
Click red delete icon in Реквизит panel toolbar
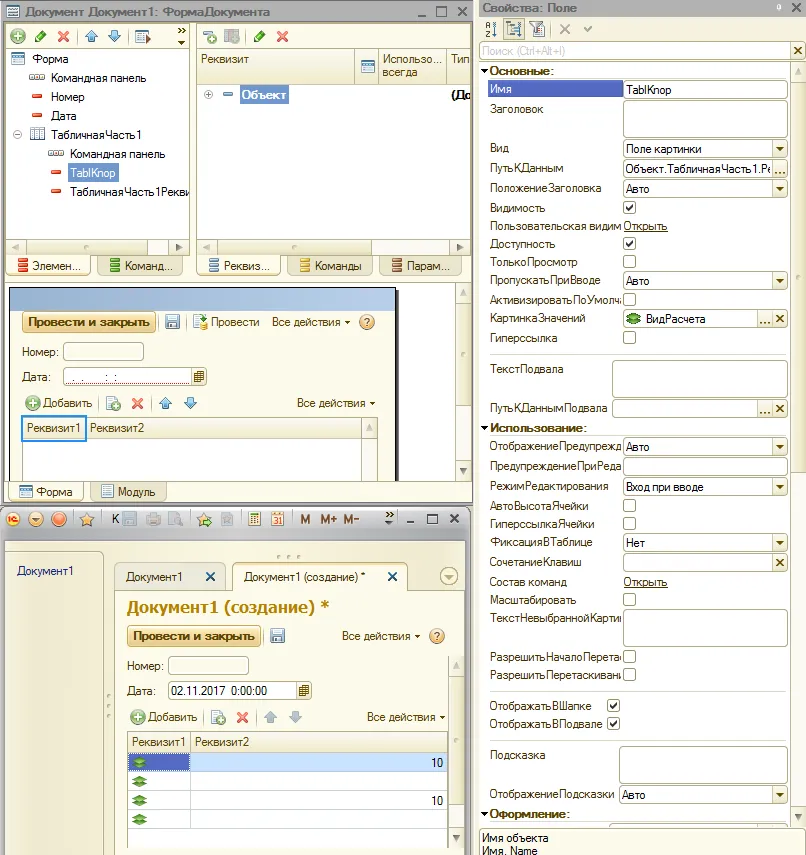[x=282, y=37]
